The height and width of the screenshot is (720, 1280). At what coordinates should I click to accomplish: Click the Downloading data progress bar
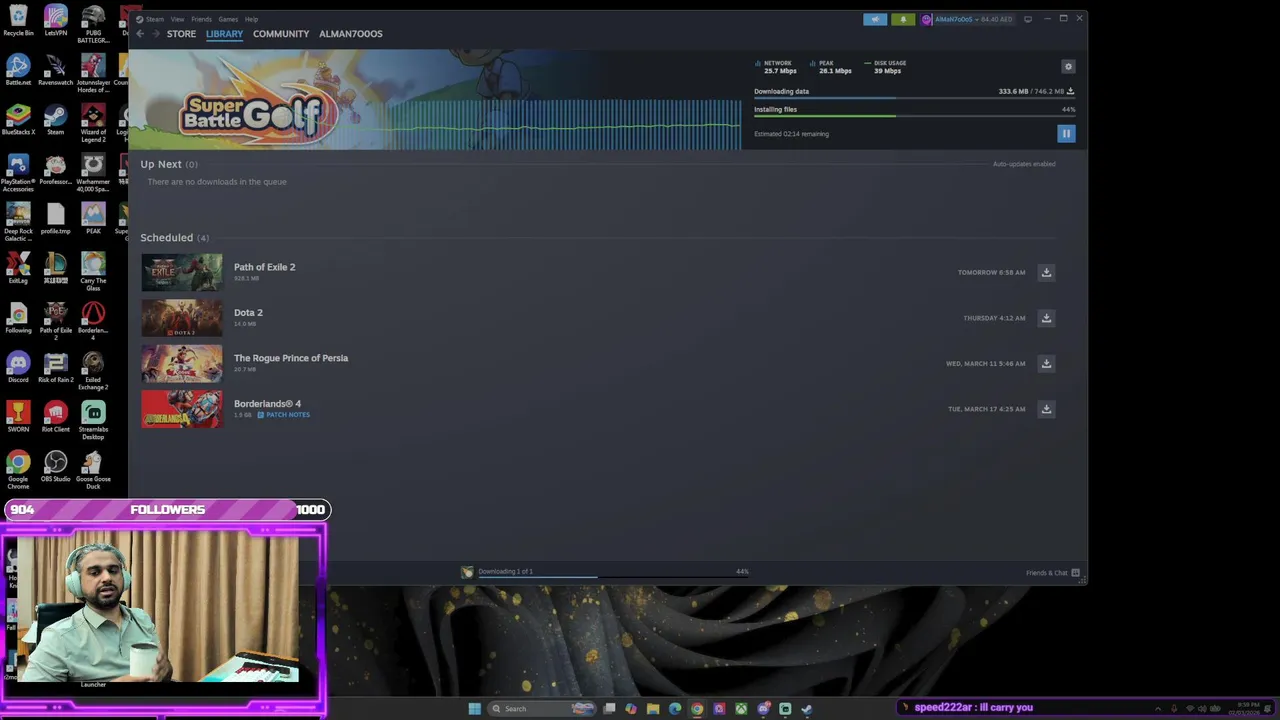pyautogui.click(x=914, y=98)
